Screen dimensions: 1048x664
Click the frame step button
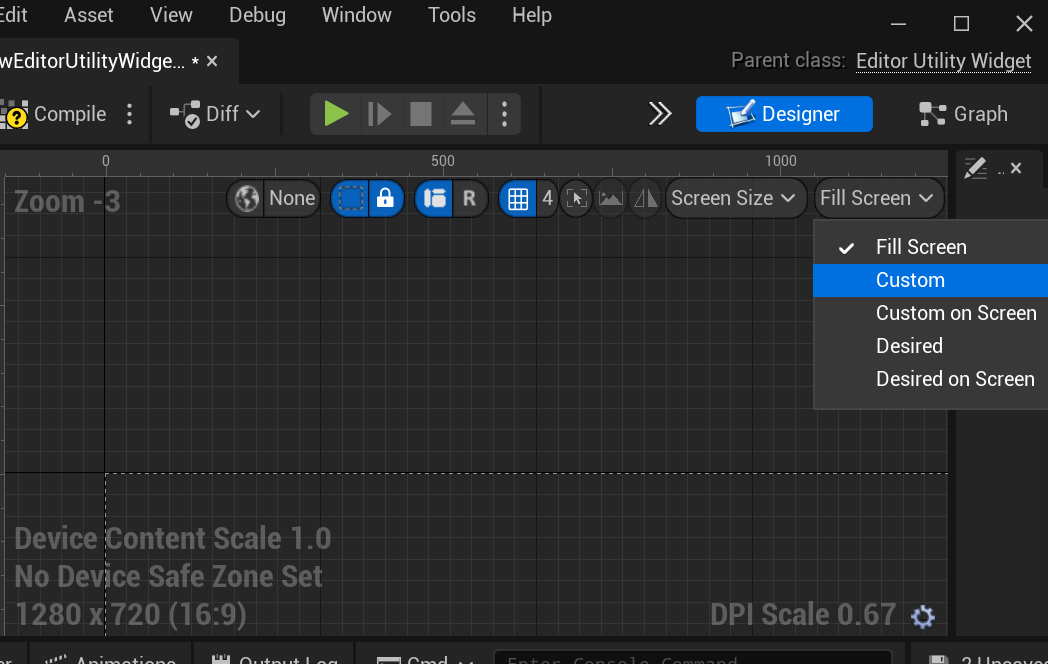click(x=379, y=114)
